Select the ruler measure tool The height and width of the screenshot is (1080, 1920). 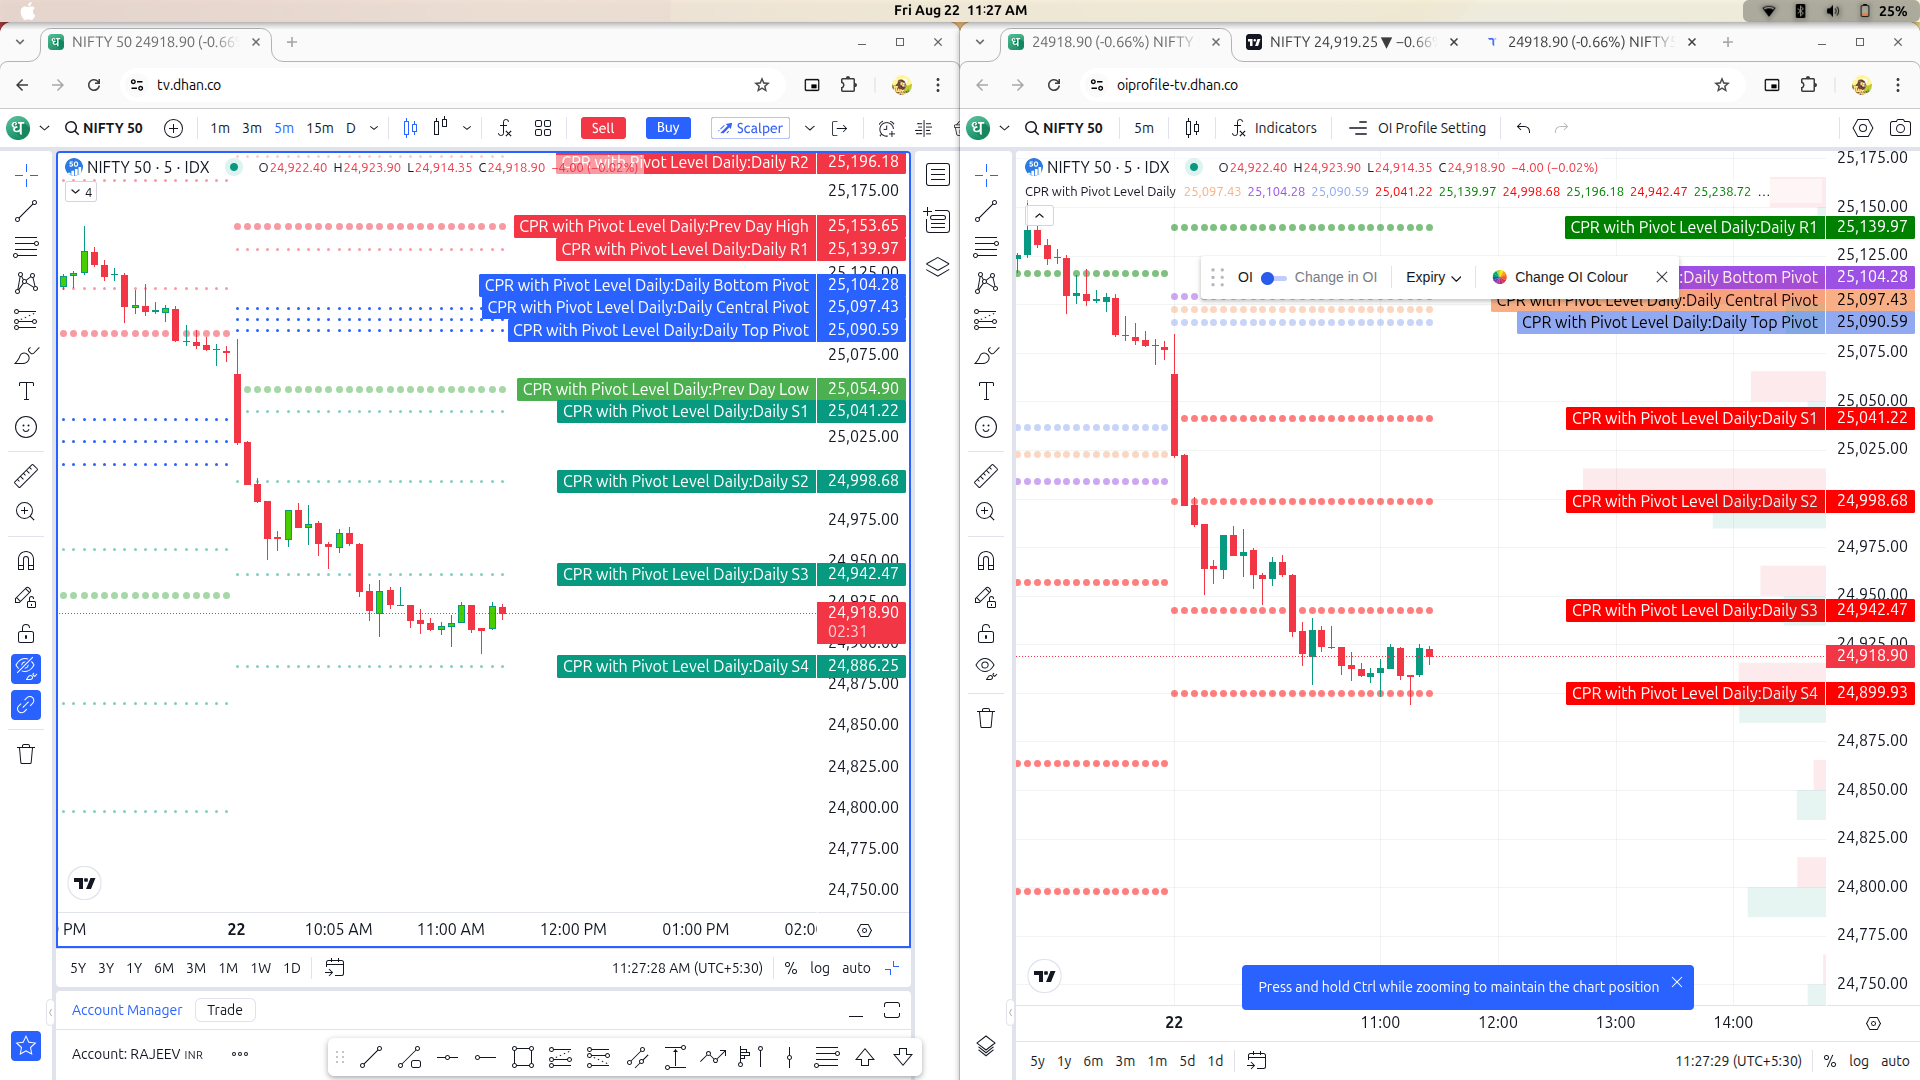point(26,475)
